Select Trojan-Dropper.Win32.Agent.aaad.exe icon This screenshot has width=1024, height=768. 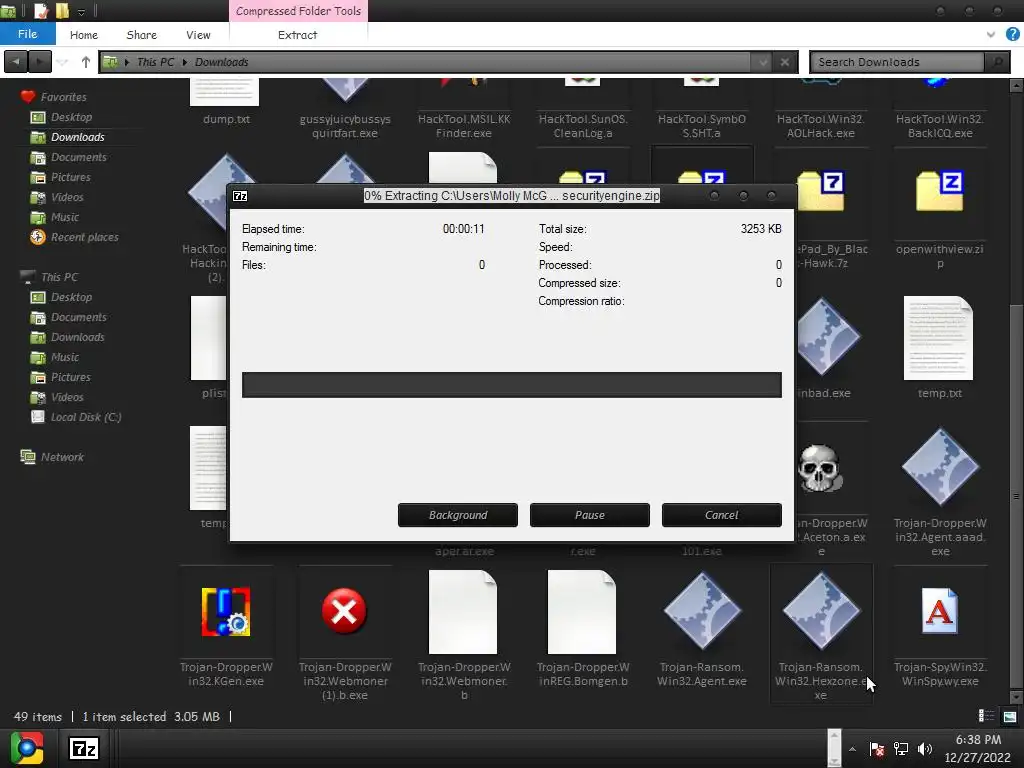pyautogui.click(x=940, y=468)
